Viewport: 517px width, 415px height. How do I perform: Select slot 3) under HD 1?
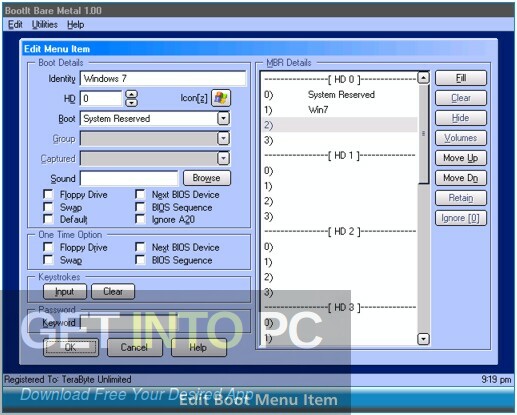(339, 216)
